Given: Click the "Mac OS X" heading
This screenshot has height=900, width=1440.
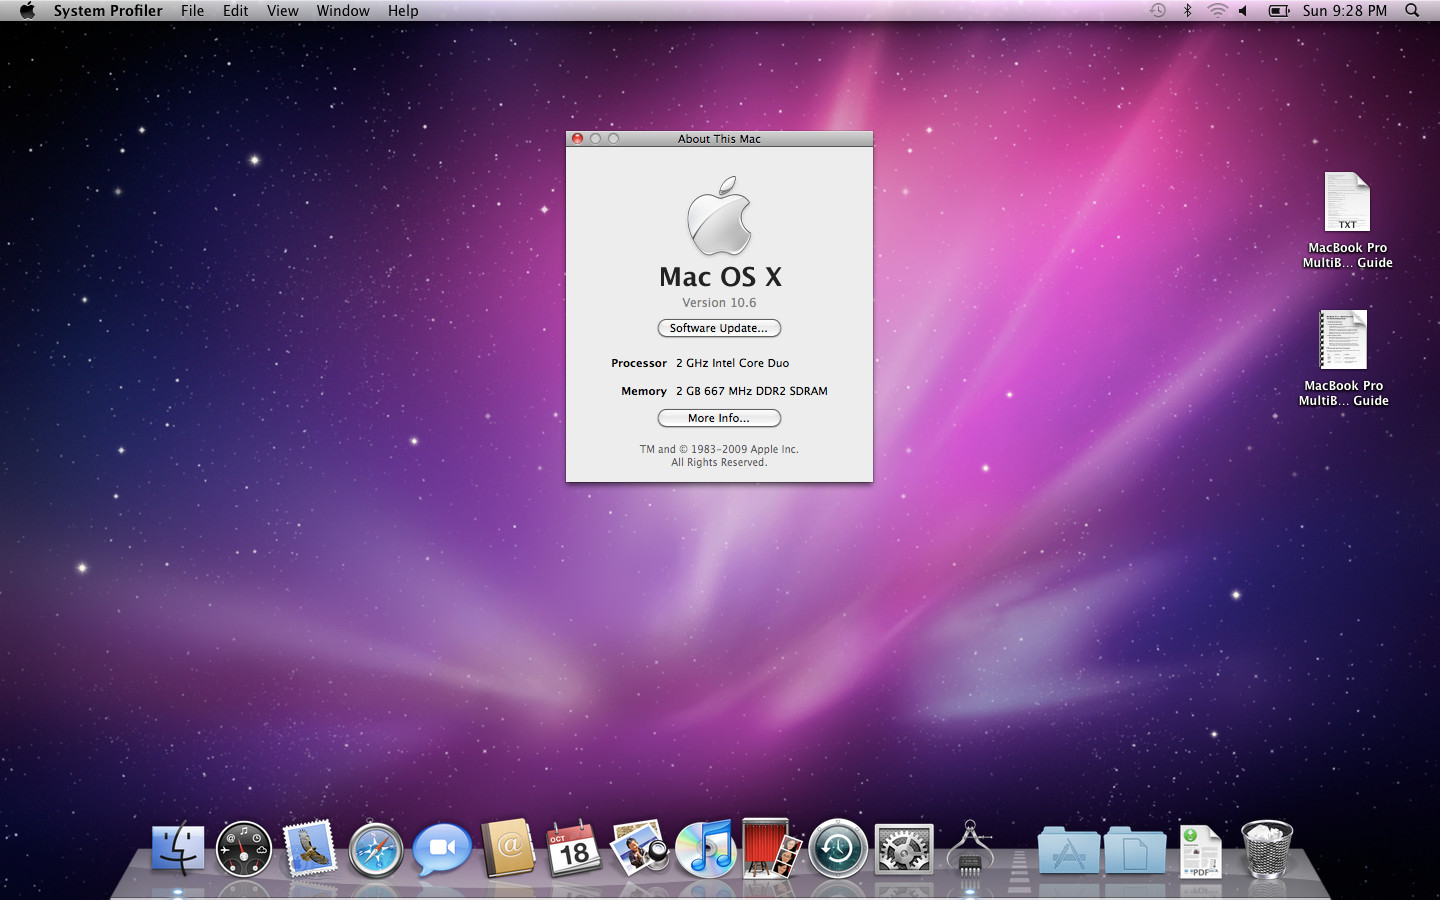Looking at the screenshot, I should point(720,277).
